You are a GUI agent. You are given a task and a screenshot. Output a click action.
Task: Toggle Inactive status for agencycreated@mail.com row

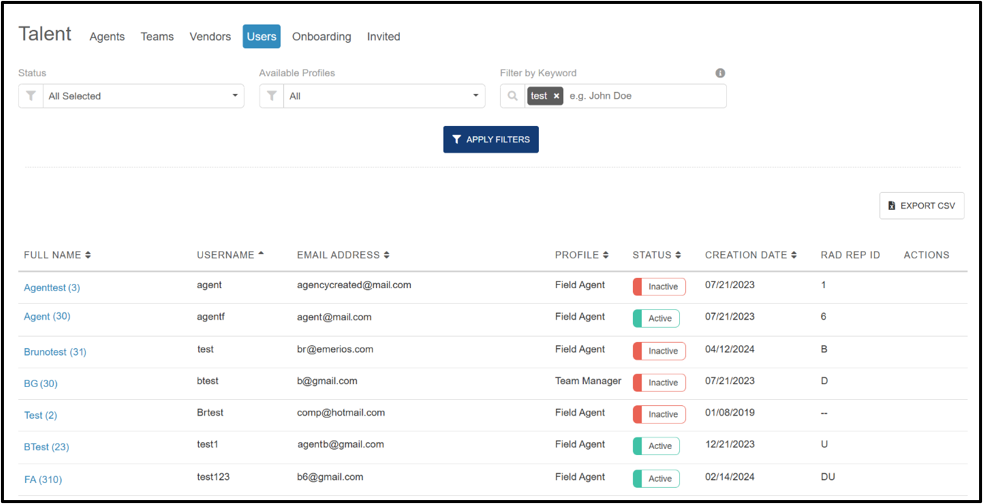point(659,286)
